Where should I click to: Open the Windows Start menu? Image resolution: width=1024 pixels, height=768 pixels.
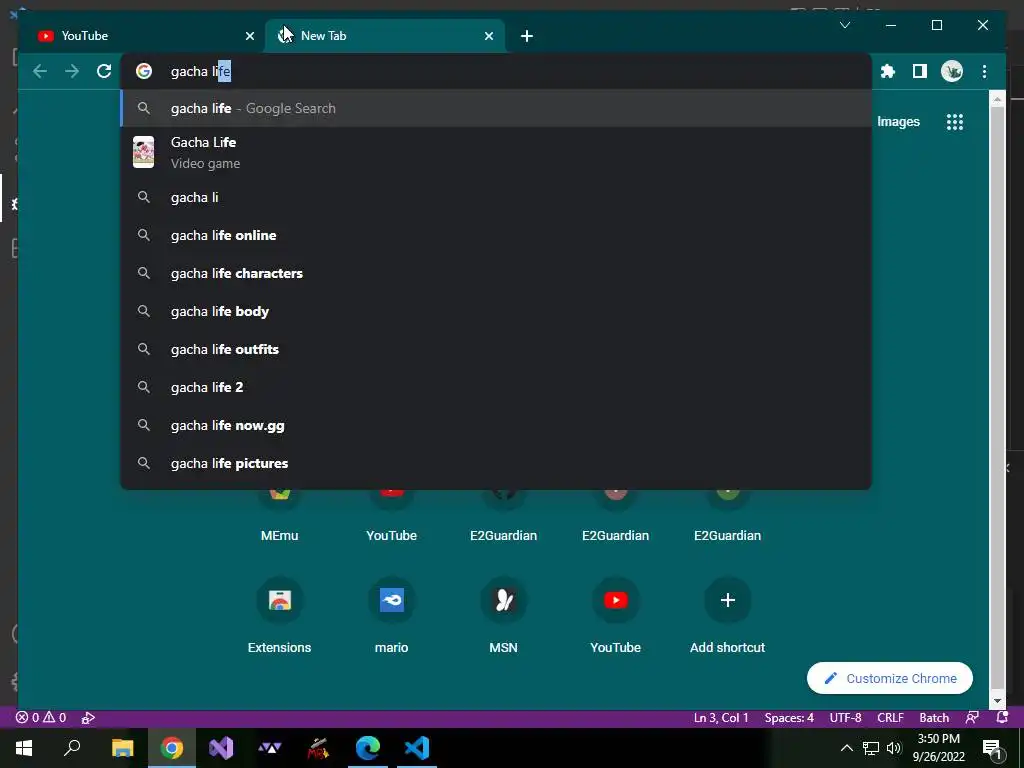pos(24,748)
